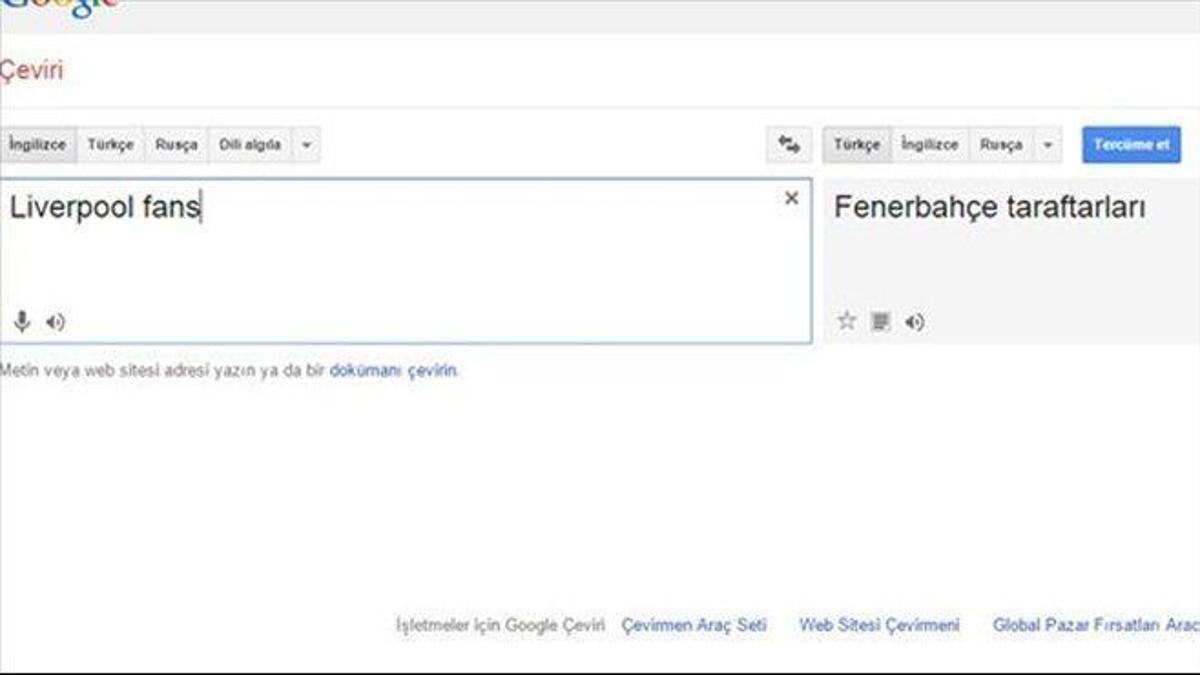Select İngilizce as source language
Image resolution: width=1200 pixels, height=675 pixels.
tap(38, 145)
